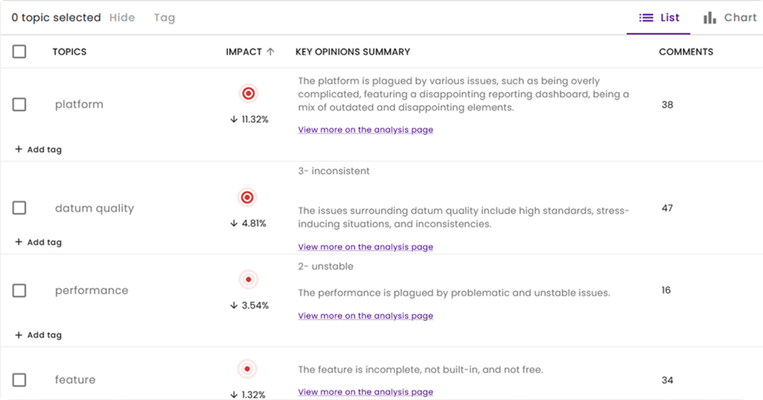Click the feature row impact target icon

247,369
